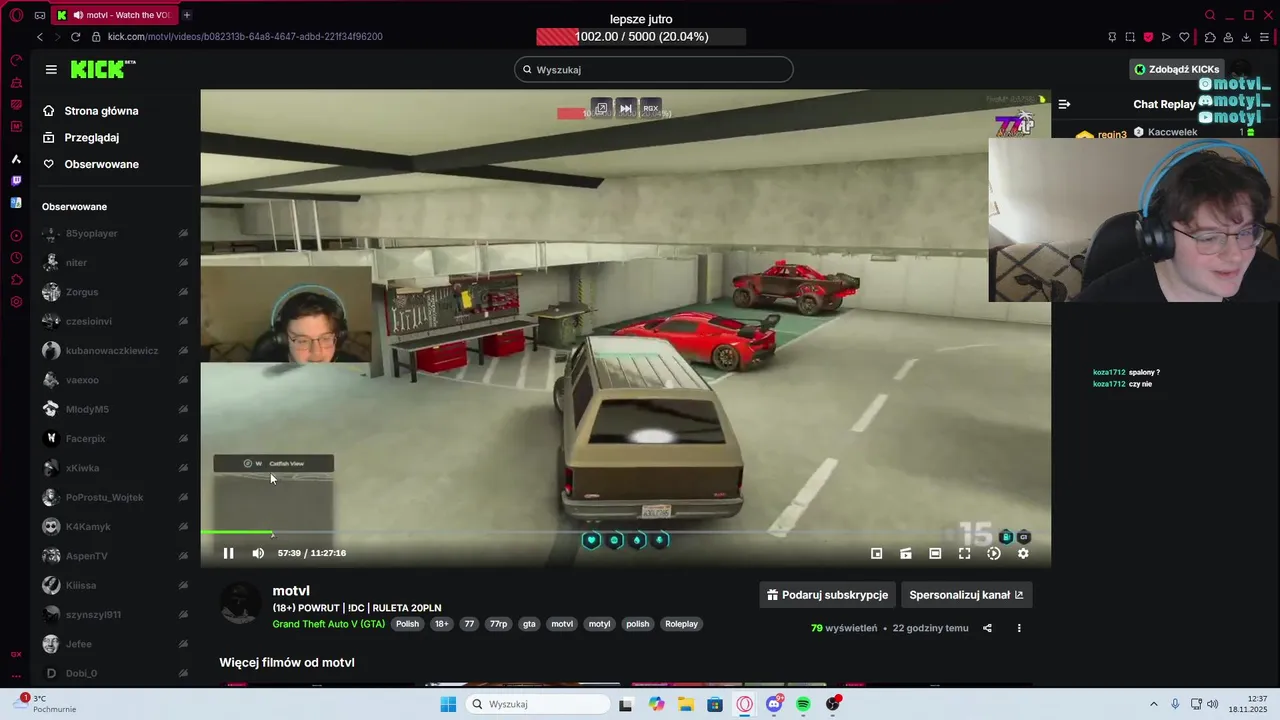Screen dimensions: 1280x720
Task: Click Spersonalizuj kanał button
Action: 966,595
